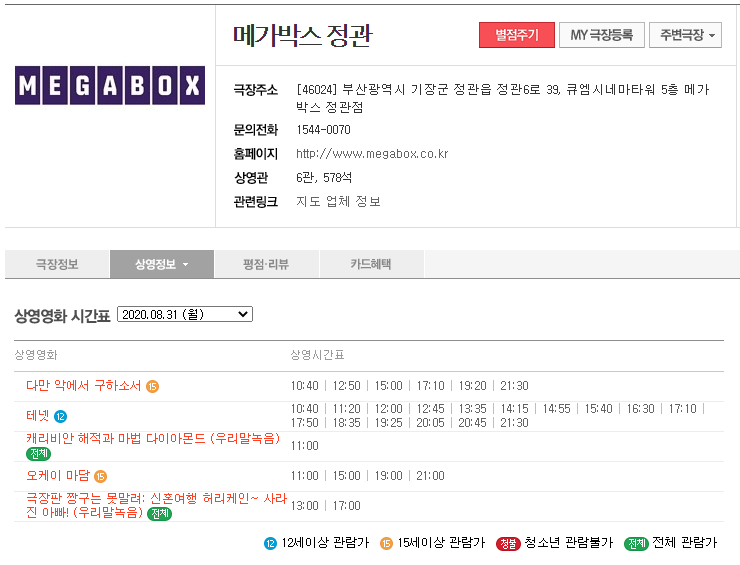The image size is (740, 565).
Task: Click the phone number 1544-0070
Action: pos(323,130)
